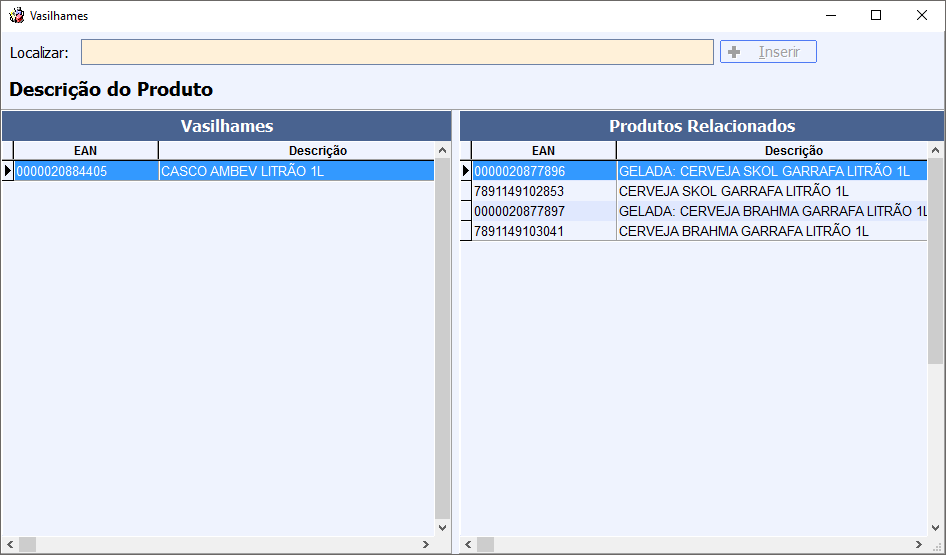Screen dimensions: 946x555
Task: Click row selector beside EAN 0000020877897
Action: tap(466, 211)
